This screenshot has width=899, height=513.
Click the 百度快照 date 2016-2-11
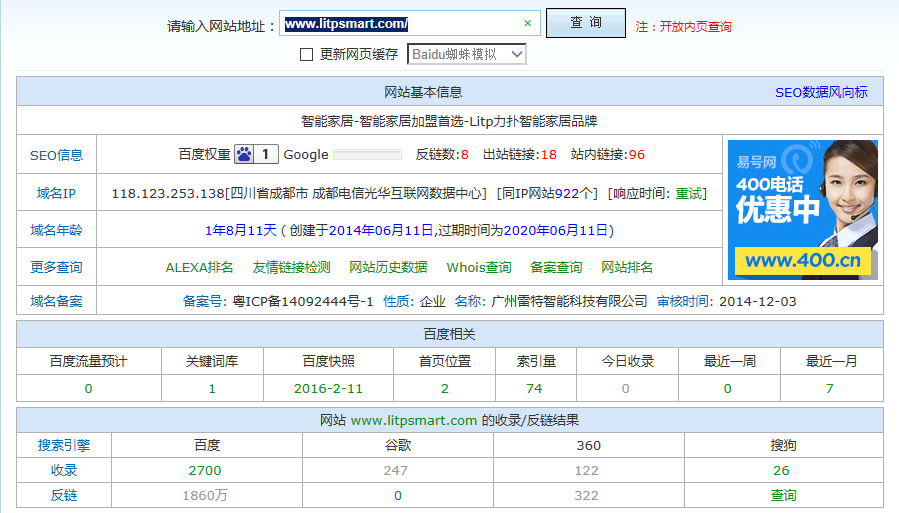[329, 389]
